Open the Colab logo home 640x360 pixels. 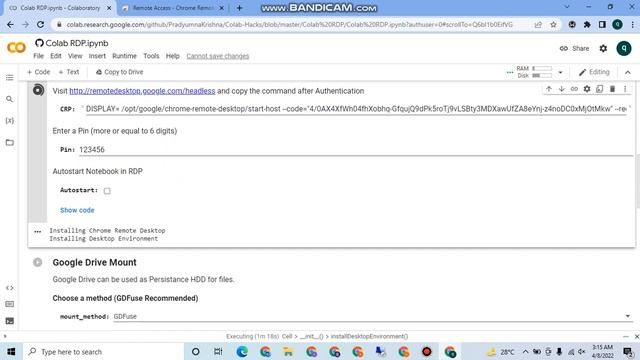pos(16,48)
